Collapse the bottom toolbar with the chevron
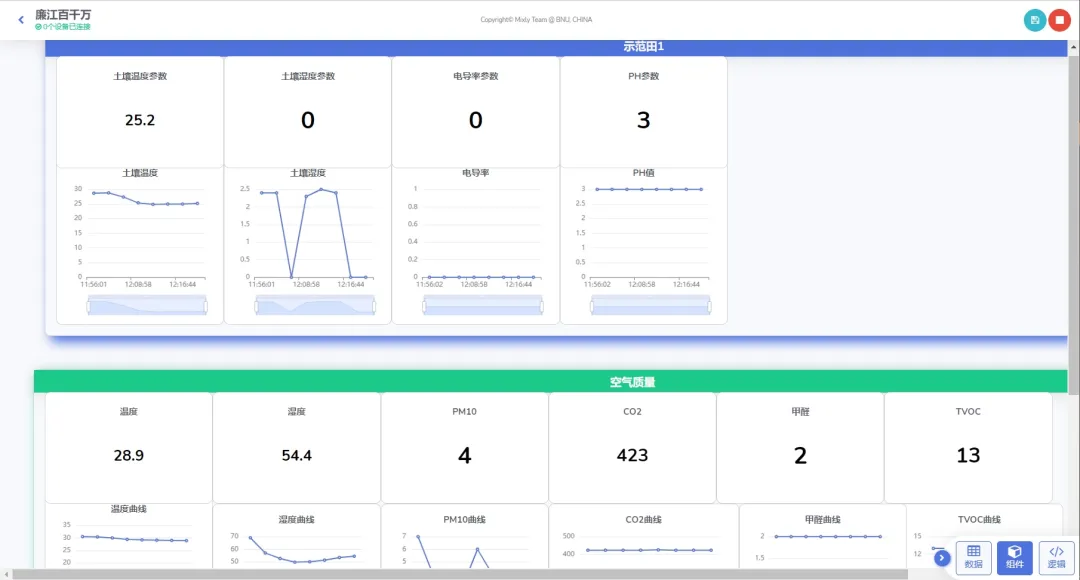 [942, 558]
